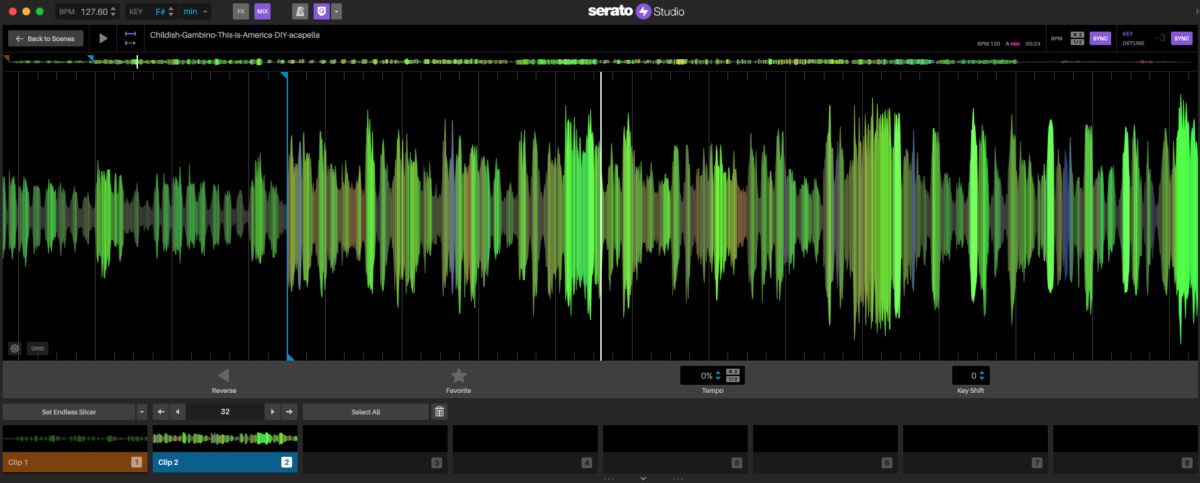Change project key F# stepper
This screenshot has width=1200, height=483.
(x=171, y=11)
